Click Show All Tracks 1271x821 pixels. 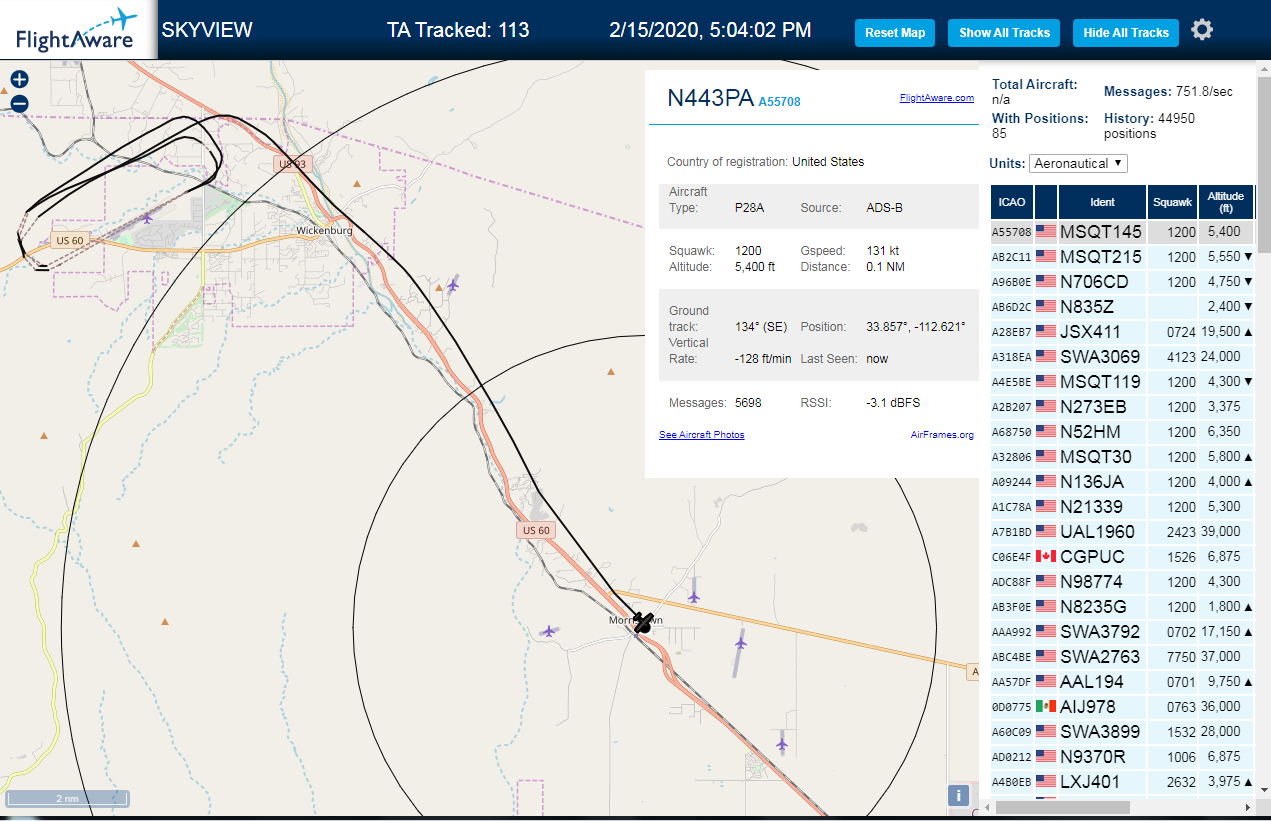click(1004, 33)
